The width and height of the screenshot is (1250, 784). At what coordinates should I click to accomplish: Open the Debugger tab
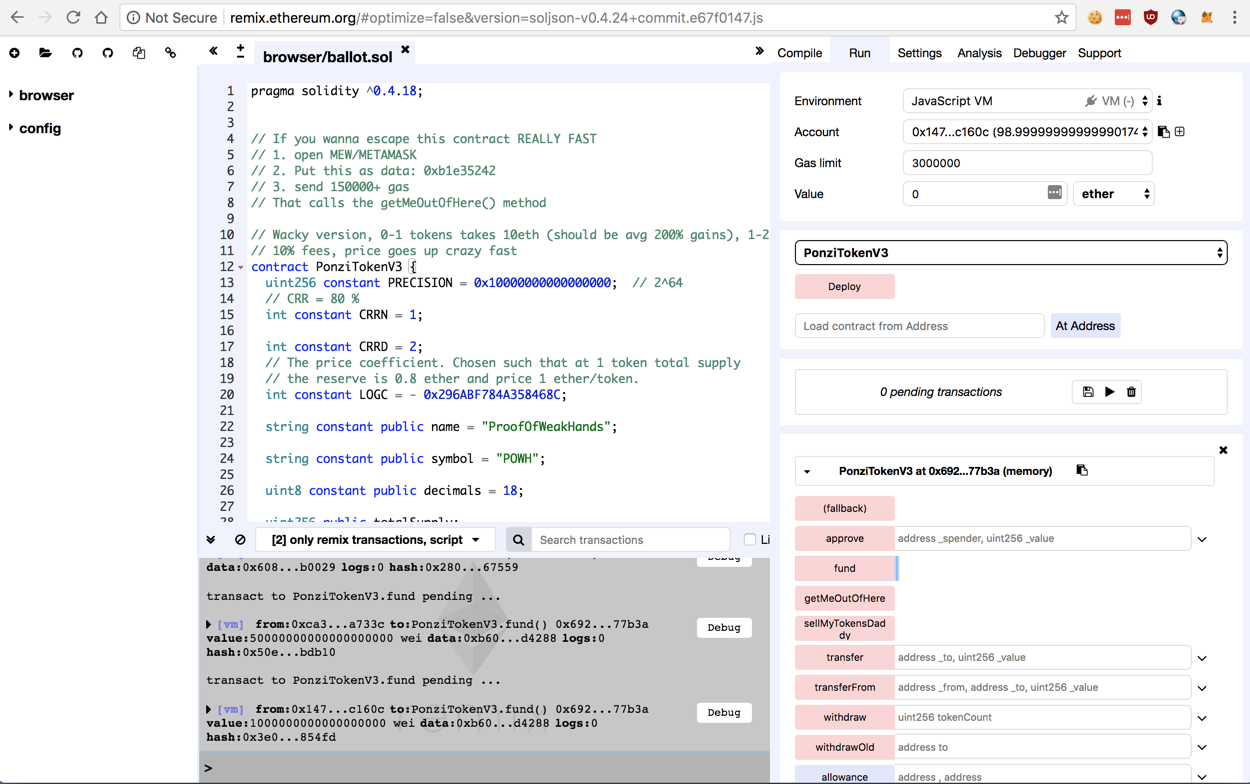(1039, 53)
